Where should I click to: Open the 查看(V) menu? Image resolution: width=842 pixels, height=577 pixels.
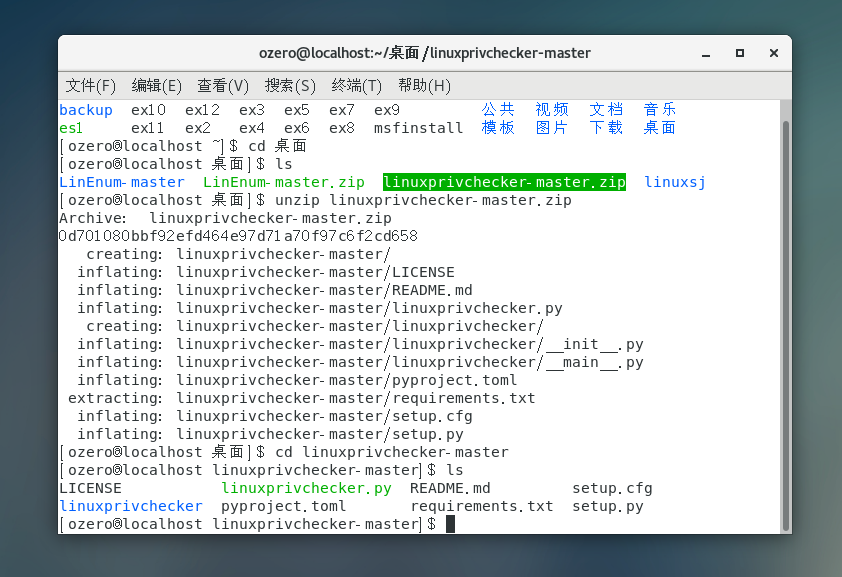click(223, 85)
